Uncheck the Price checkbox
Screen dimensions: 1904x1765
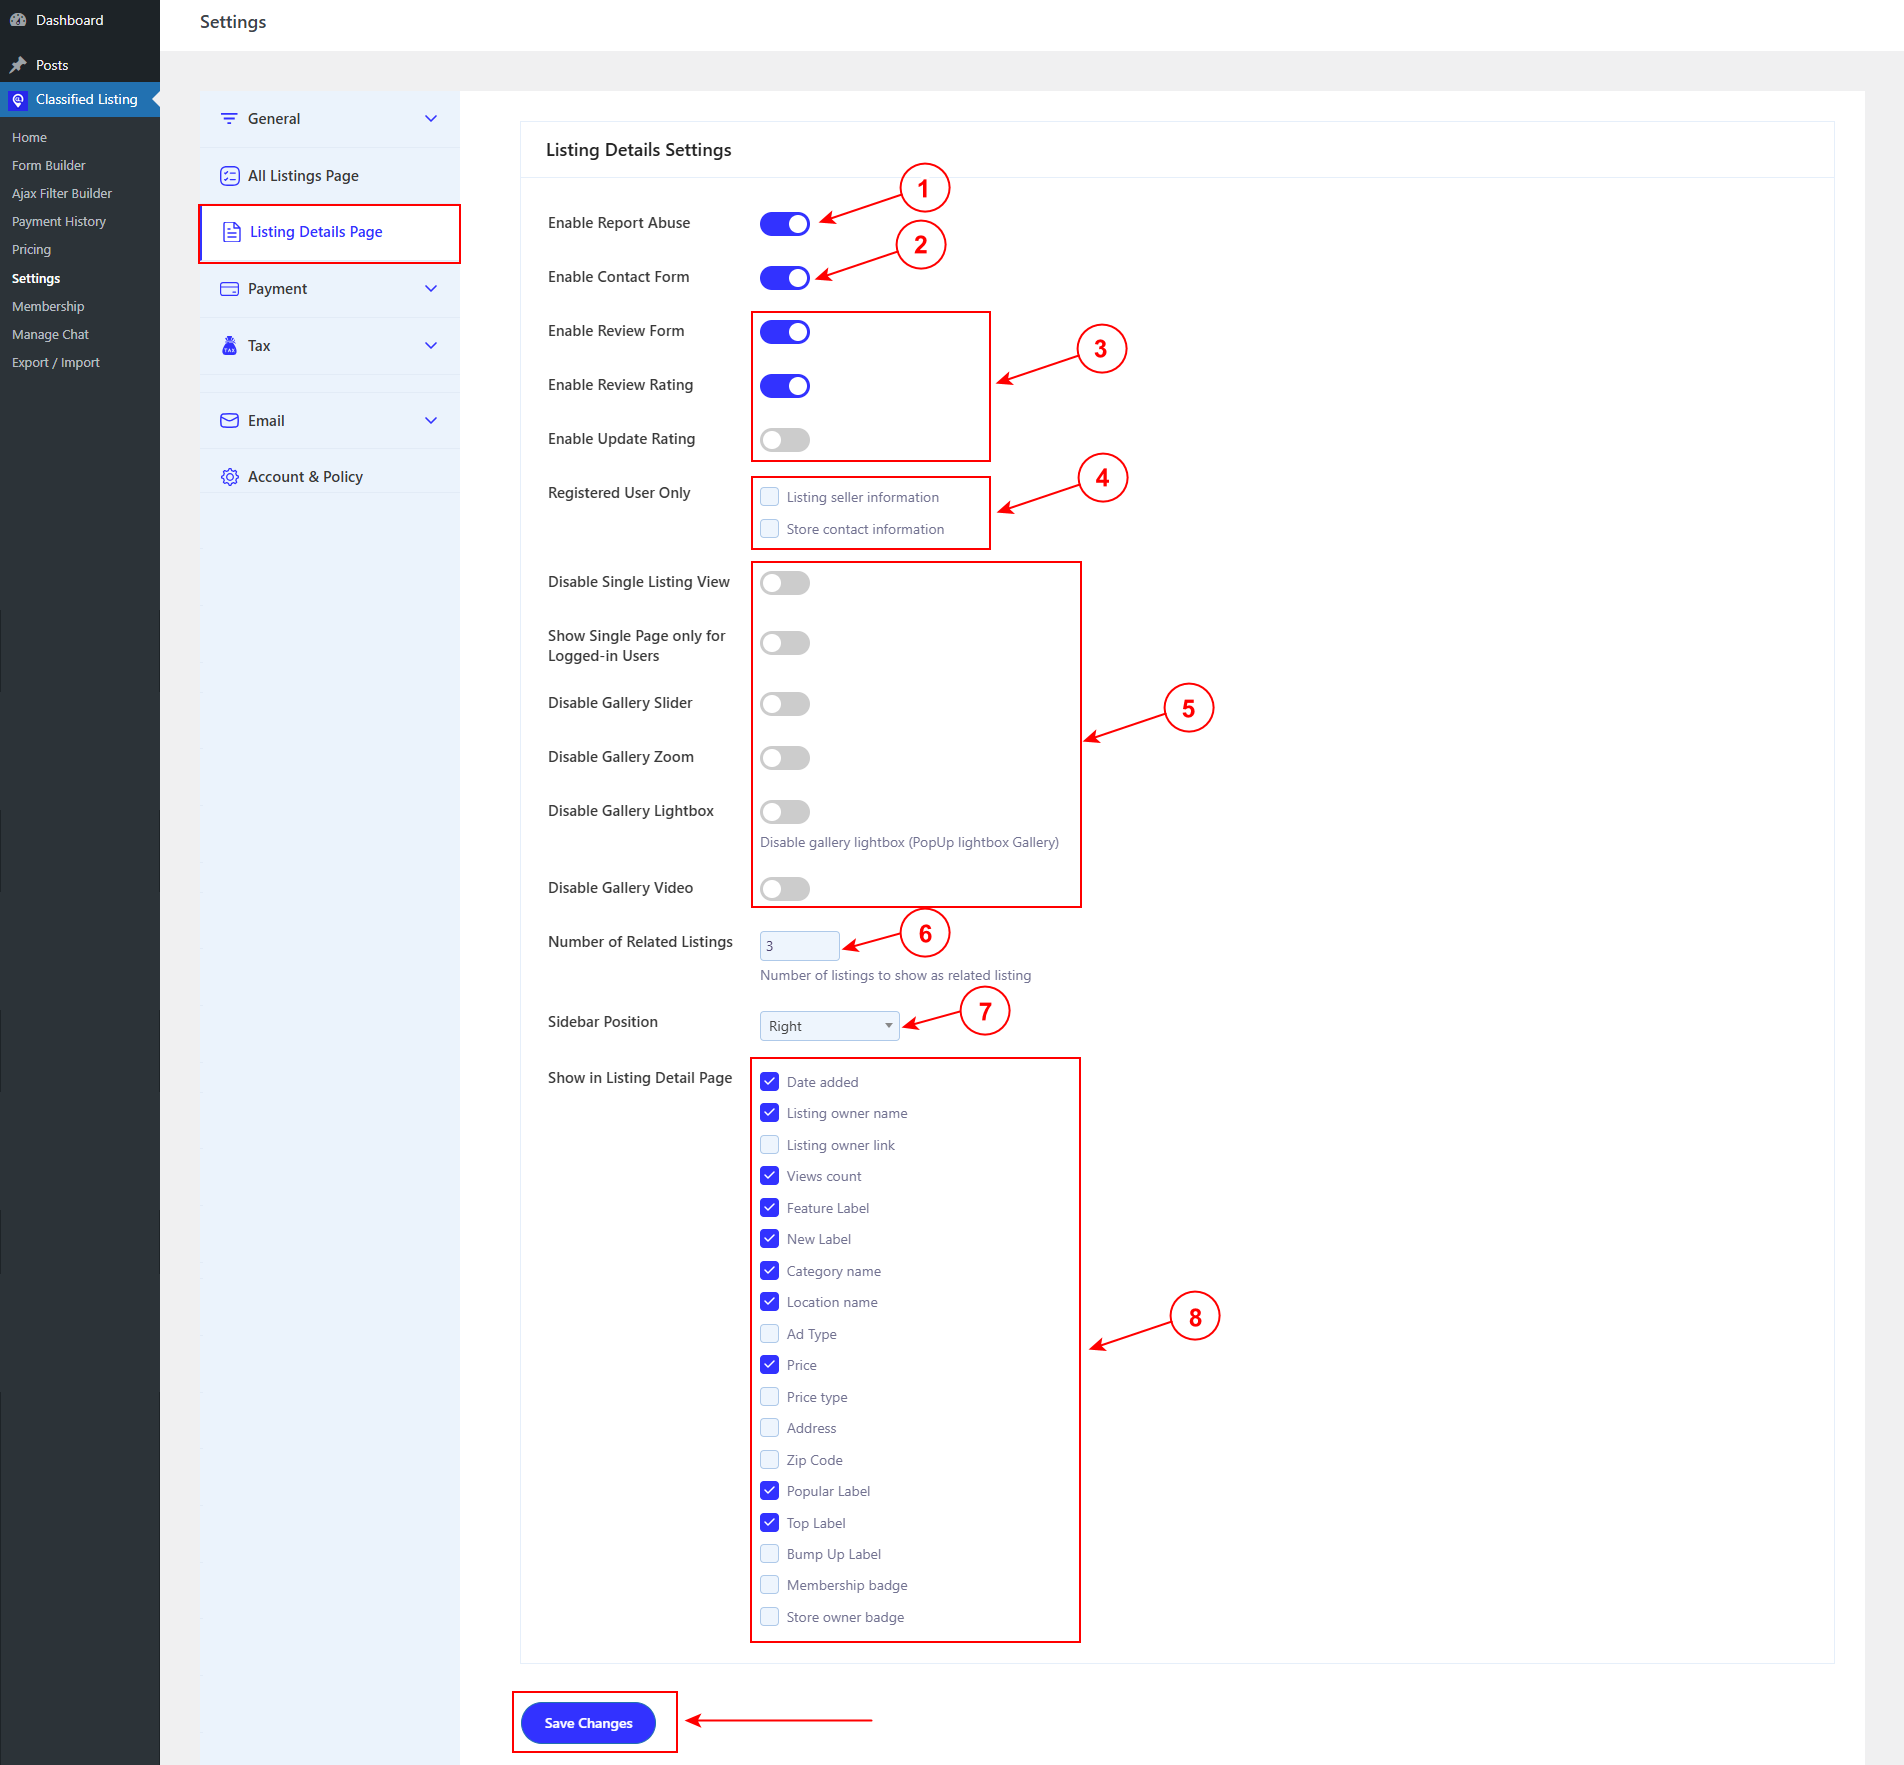tap(770, 1365)
